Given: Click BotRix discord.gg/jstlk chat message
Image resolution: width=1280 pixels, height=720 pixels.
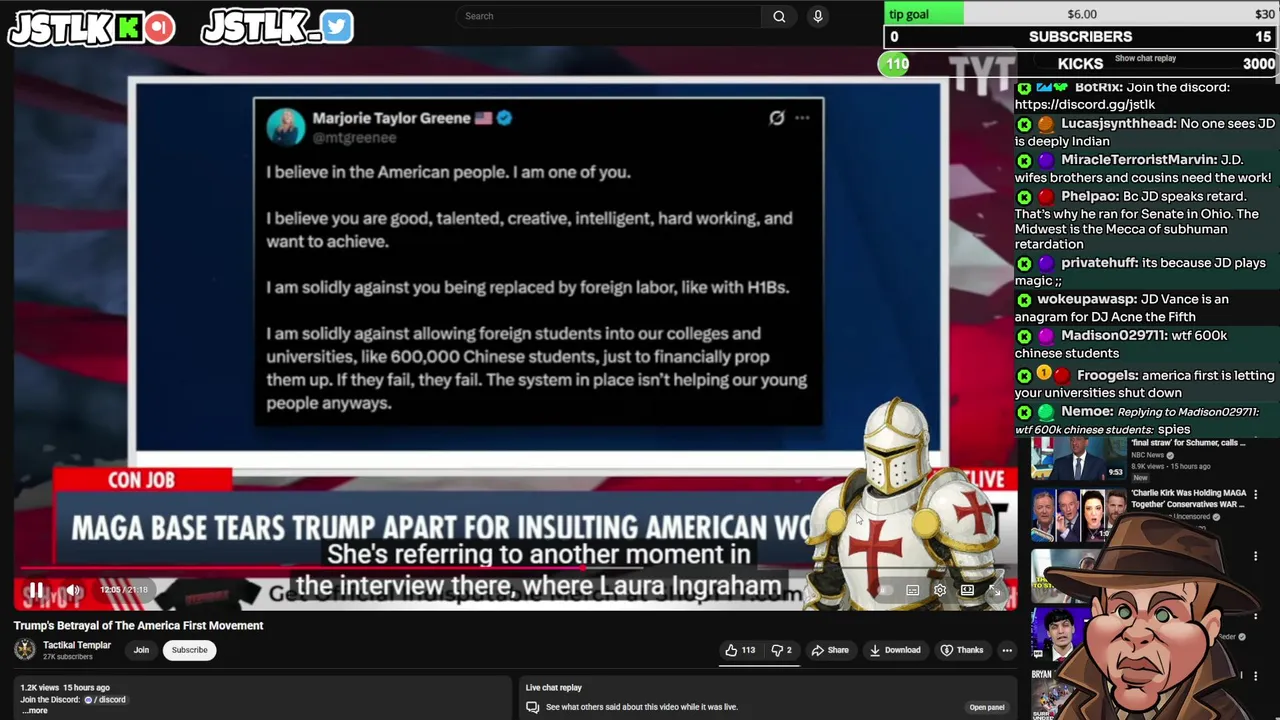Looking at the screenshot, I should click(x=1145, y=96).
